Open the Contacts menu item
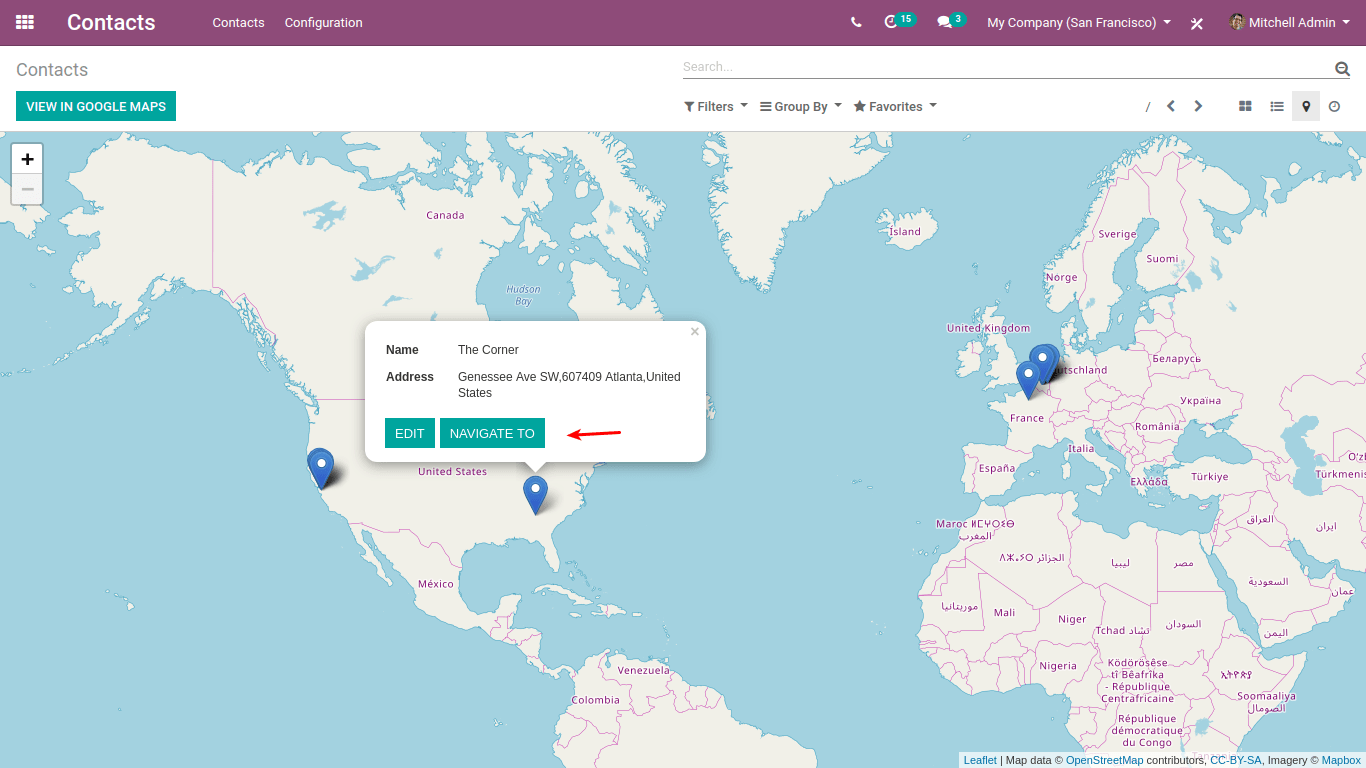This screenshot has width=1366, height=768. (x=238, y=22)
